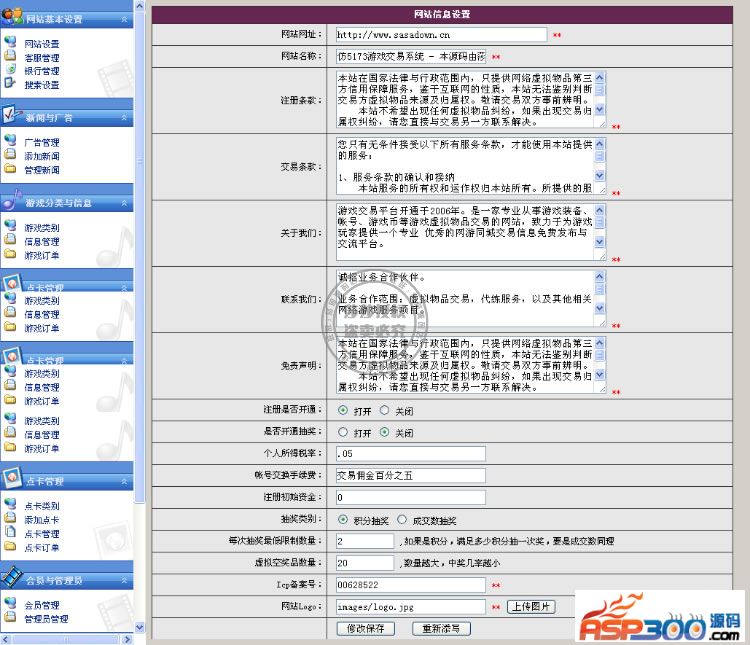Click the icon beside 点卡类别
Image resolution: width=750 pixels, height=645 pixels.
(11, 504)
